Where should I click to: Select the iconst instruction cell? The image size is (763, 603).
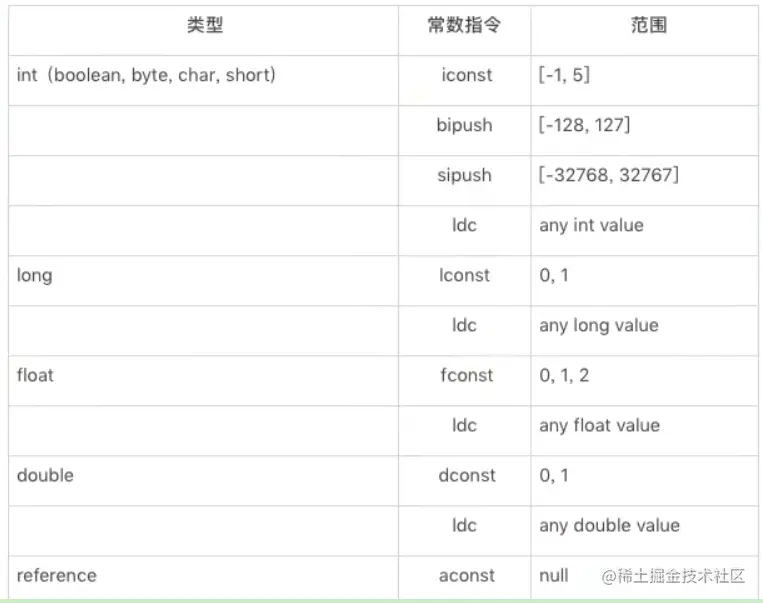coord(464,75)
